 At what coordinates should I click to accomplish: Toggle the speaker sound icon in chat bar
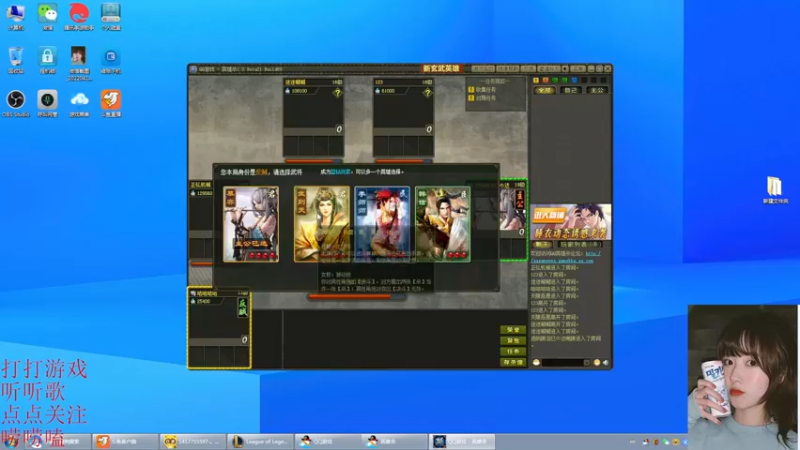coord(606,362)
